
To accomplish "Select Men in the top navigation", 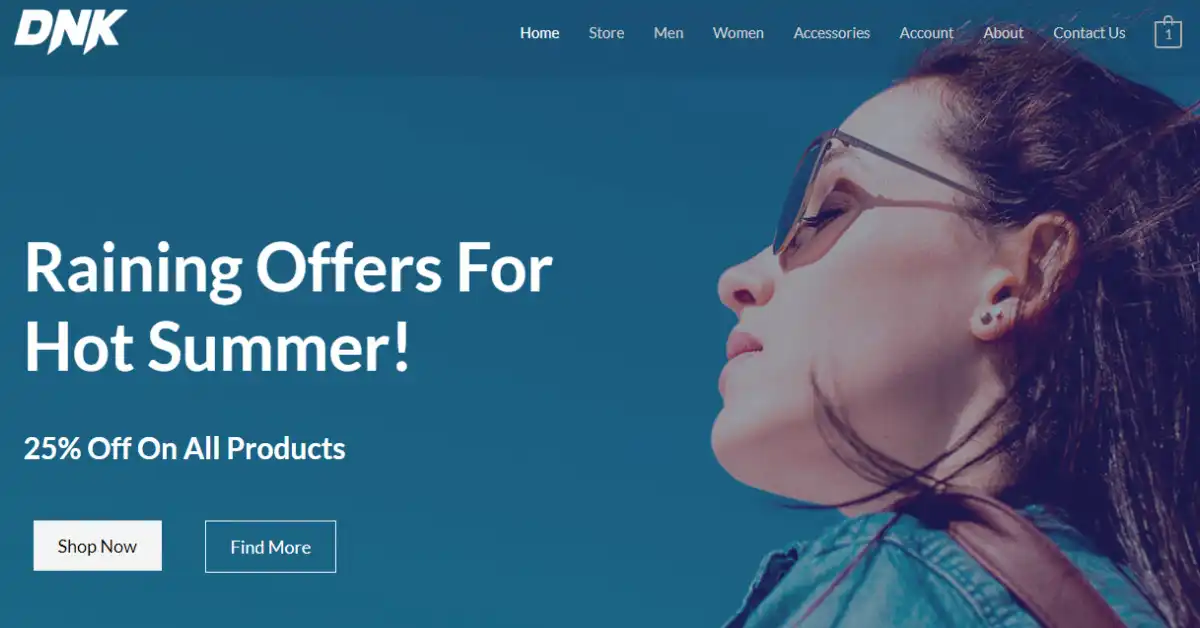I will [668, 33].
